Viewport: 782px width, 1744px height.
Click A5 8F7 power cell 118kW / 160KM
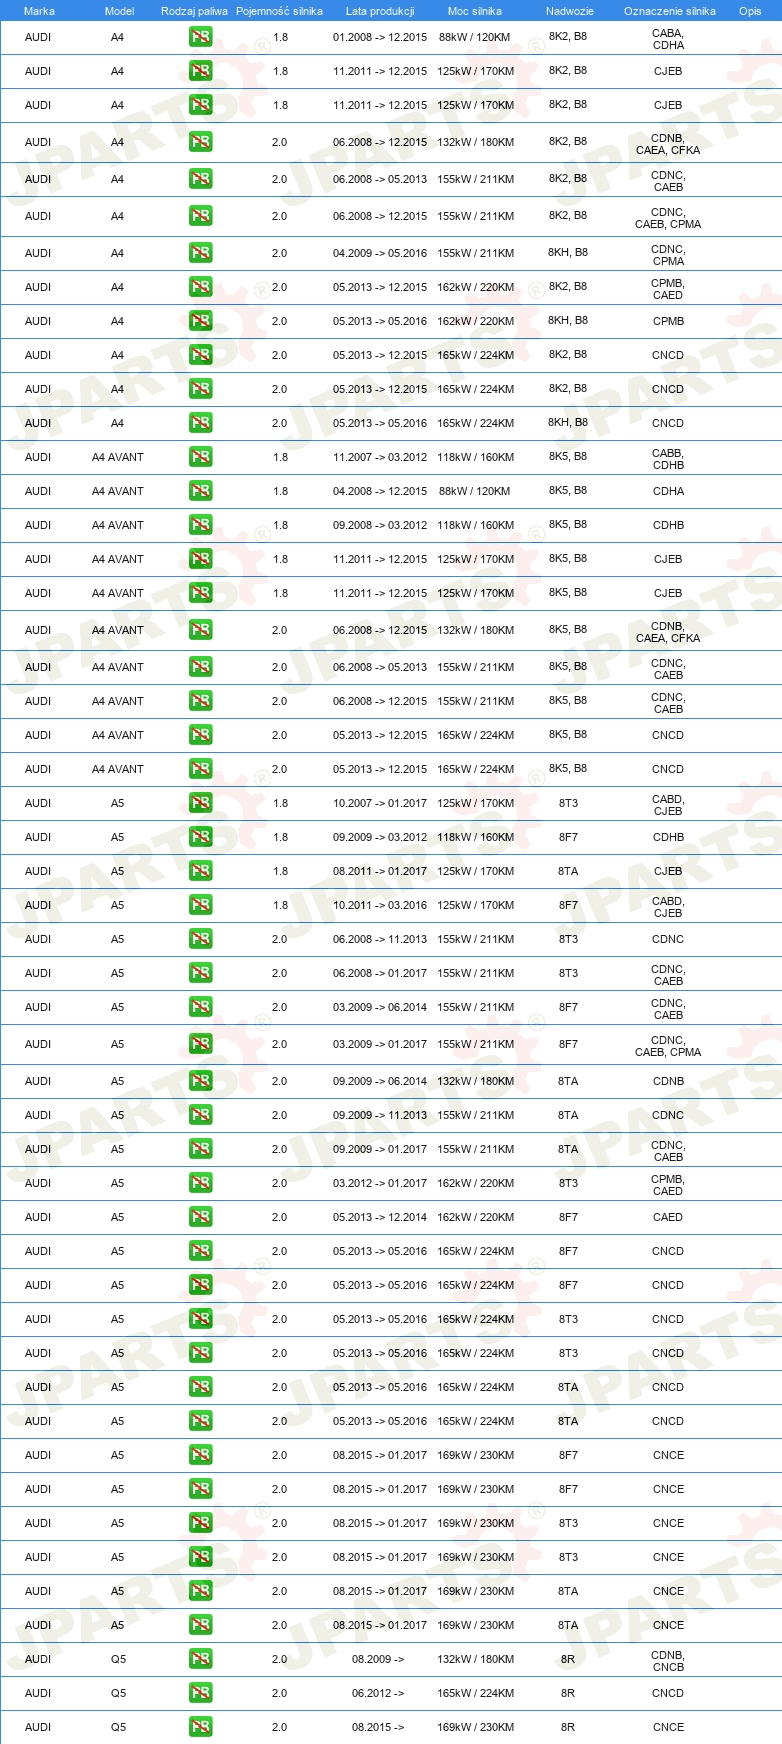click(475, 837)
